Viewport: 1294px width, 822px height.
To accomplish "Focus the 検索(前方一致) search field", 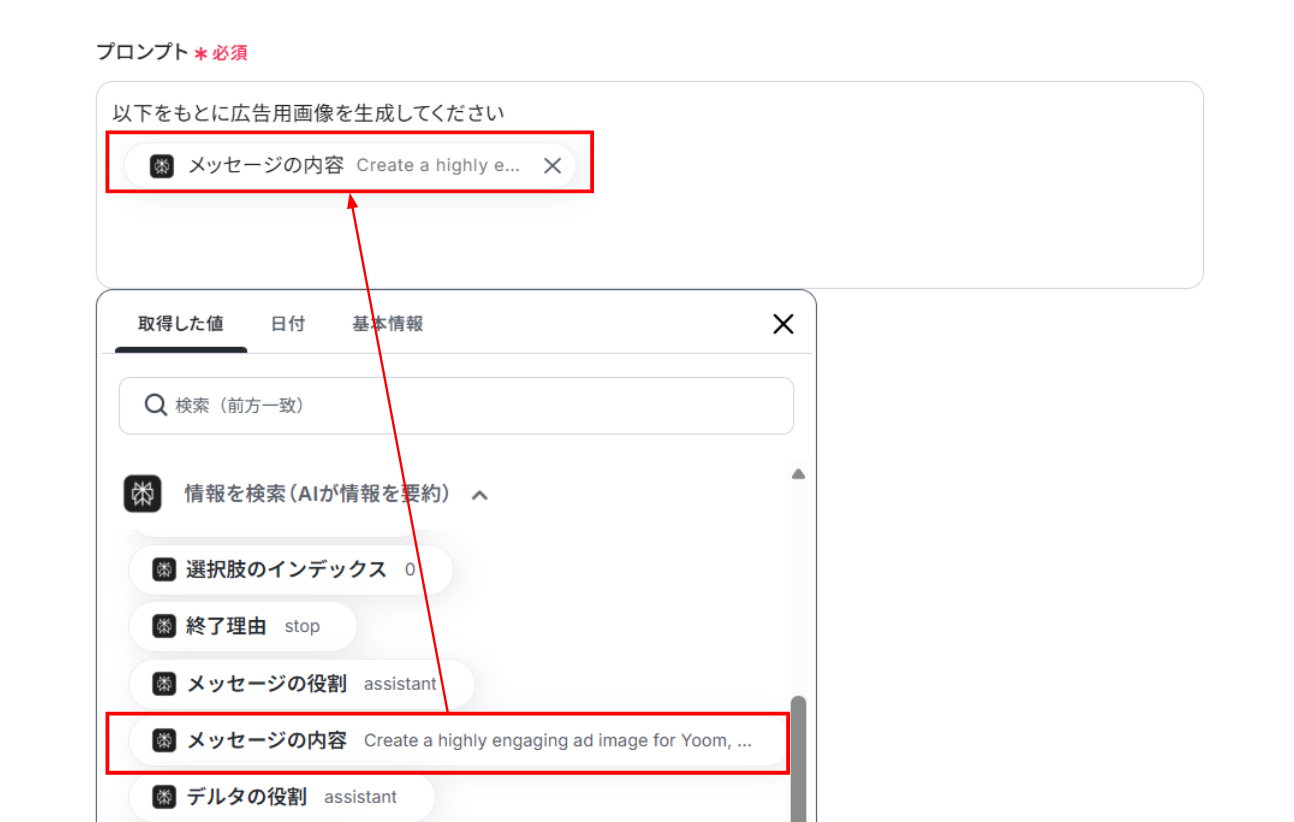I will point(456,405).
